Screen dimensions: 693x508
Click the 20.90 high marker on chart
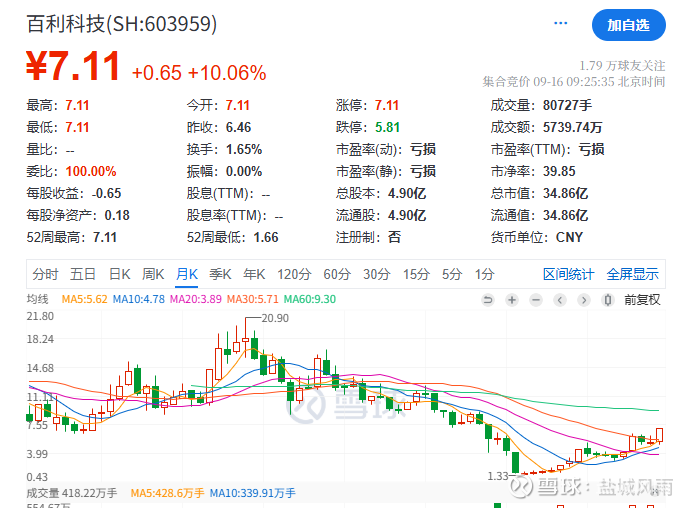(x=275, y=318)
